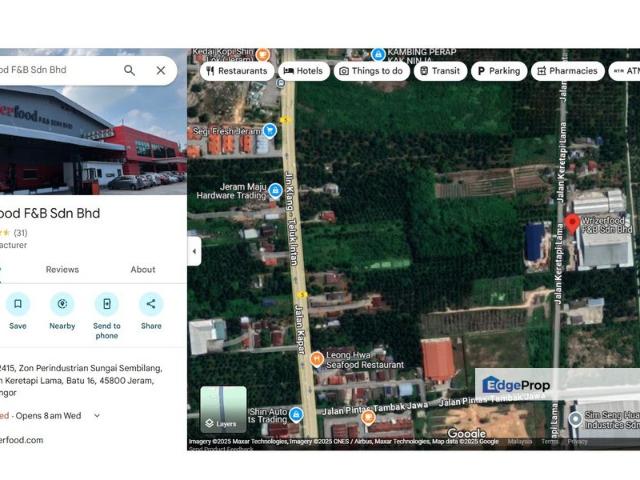
Task: Open the website link ending erfood.com
Action: (22, 440)
